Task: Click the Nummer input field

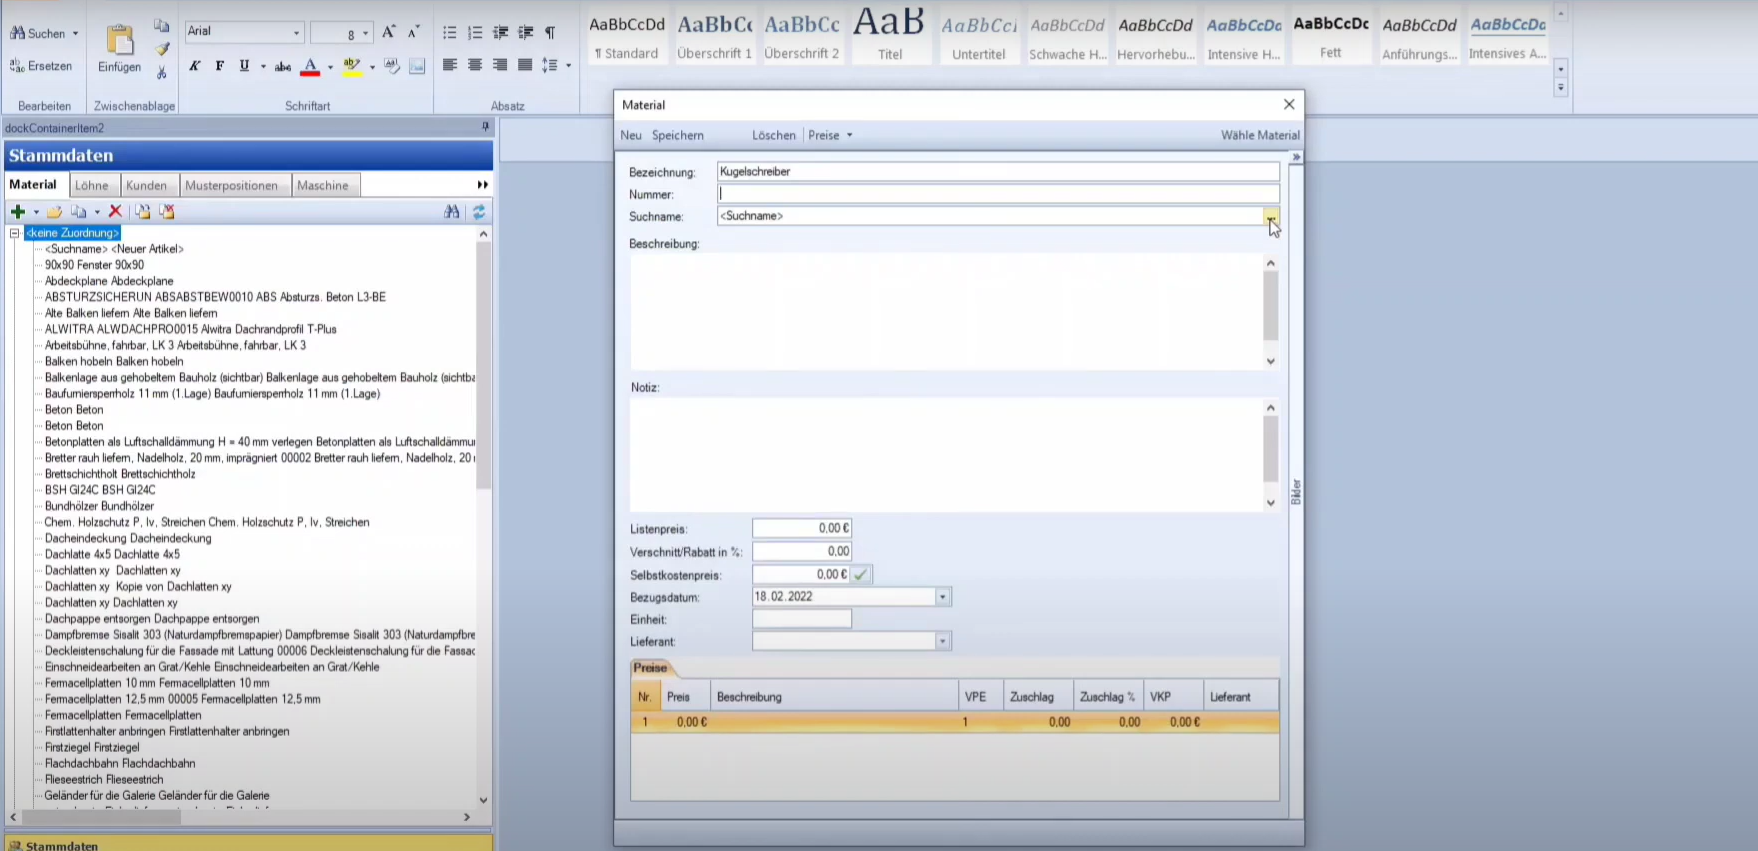Action: click(998, 194)
